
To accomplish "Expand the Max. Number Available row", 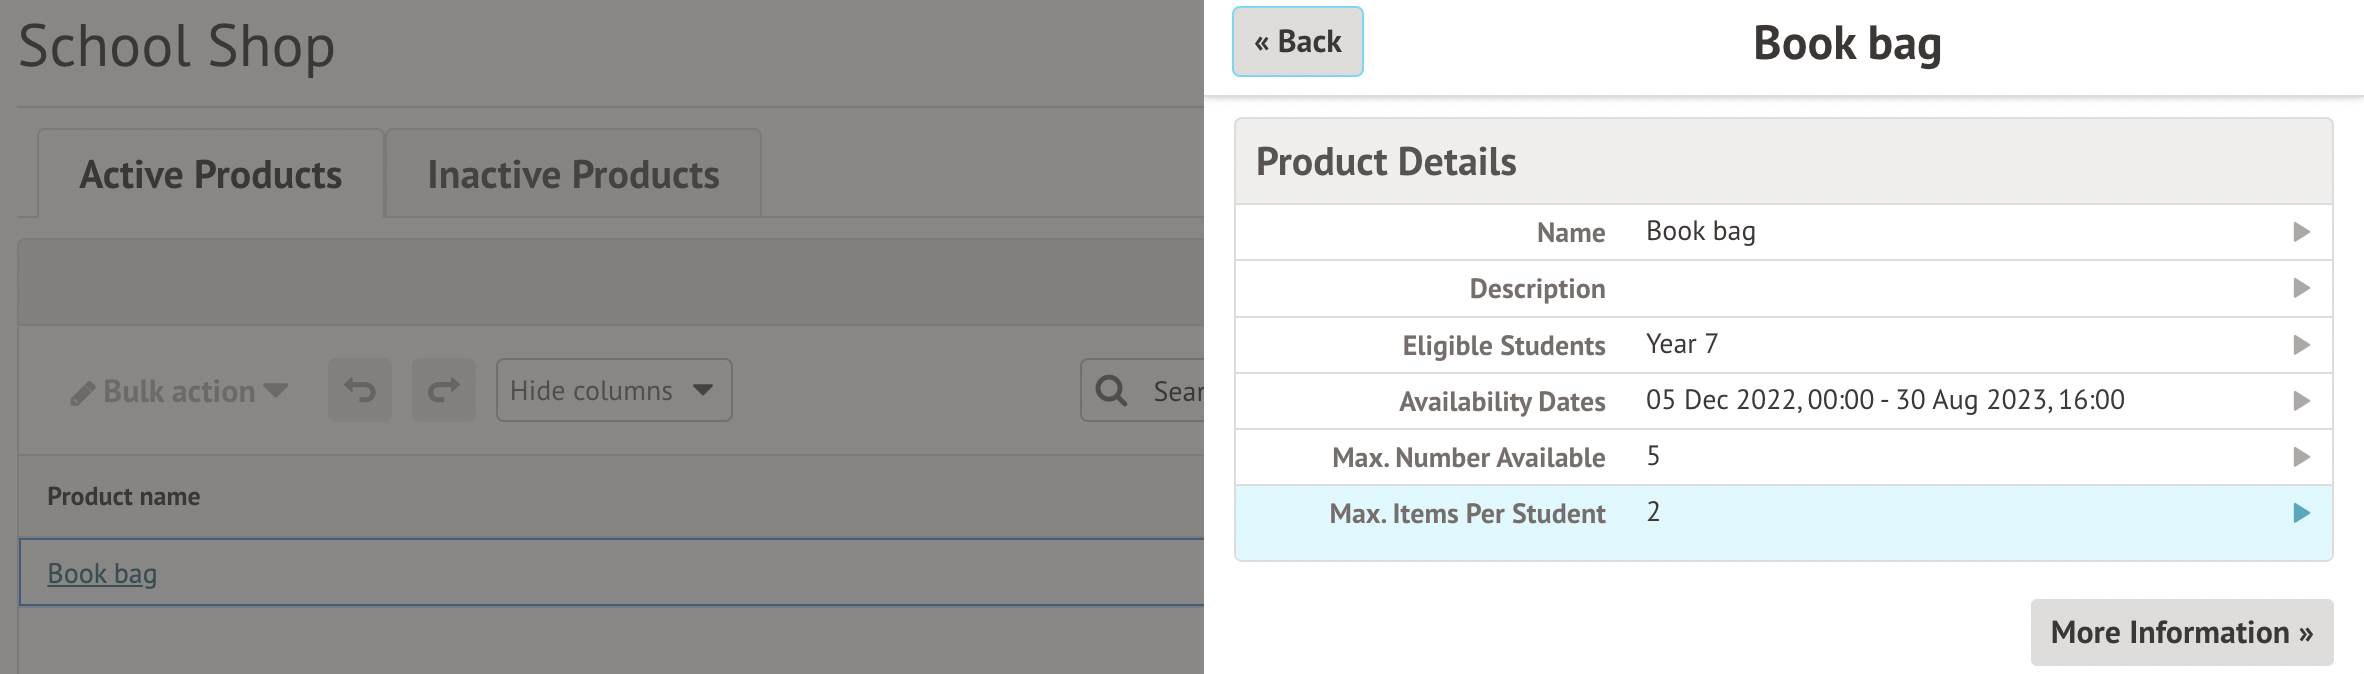I will pyautogui.click(x=2301, y=457).
